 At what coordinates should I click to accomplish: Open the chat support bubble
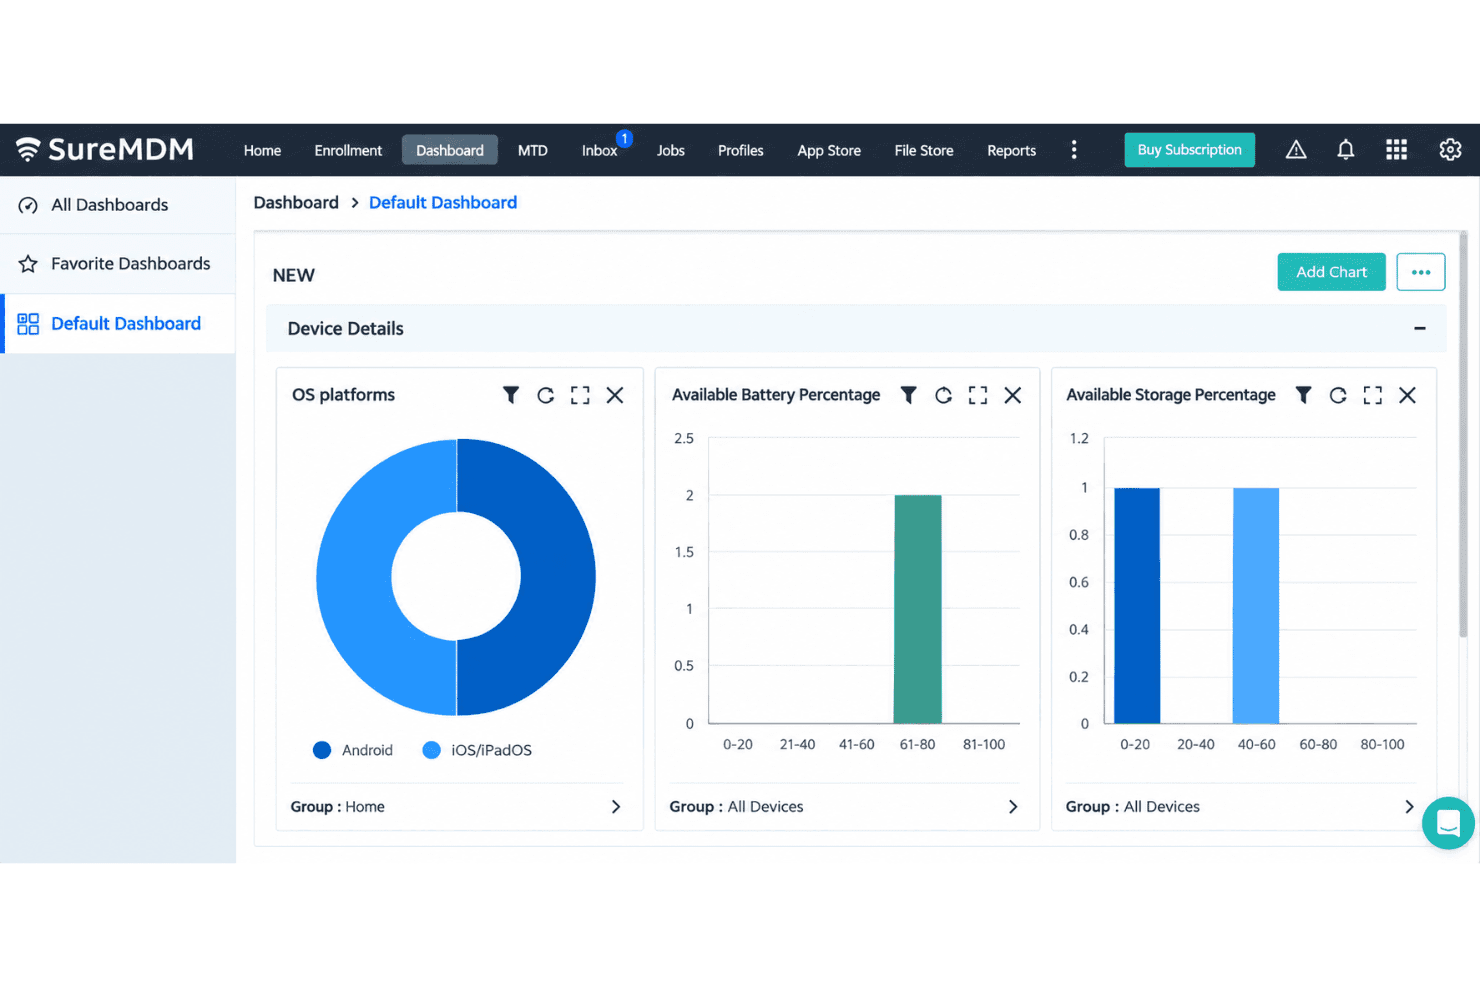(x=1449, y=823)
